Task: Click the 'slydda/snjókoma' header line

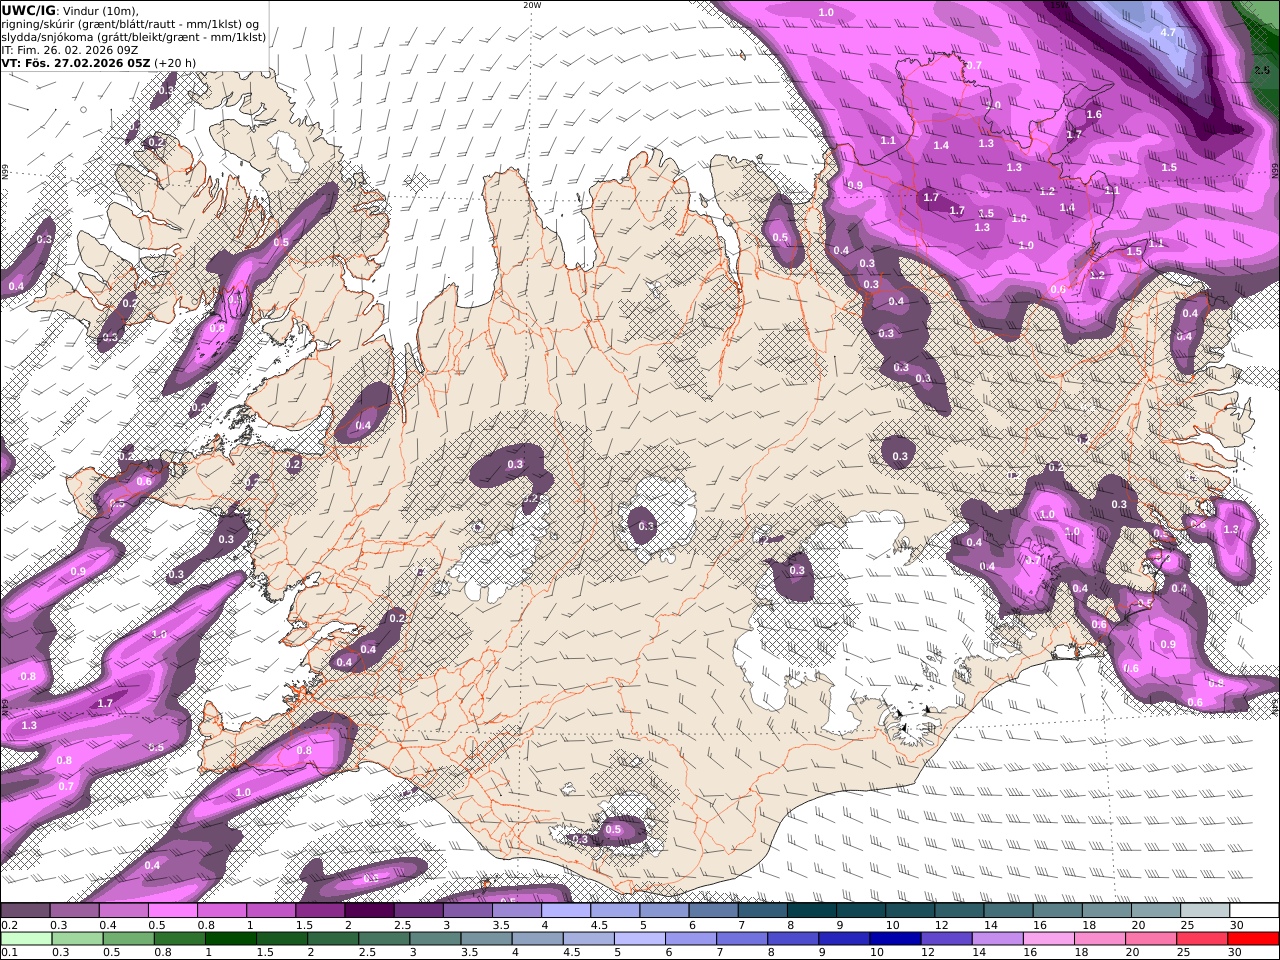Action: click(x=134, y=36)
